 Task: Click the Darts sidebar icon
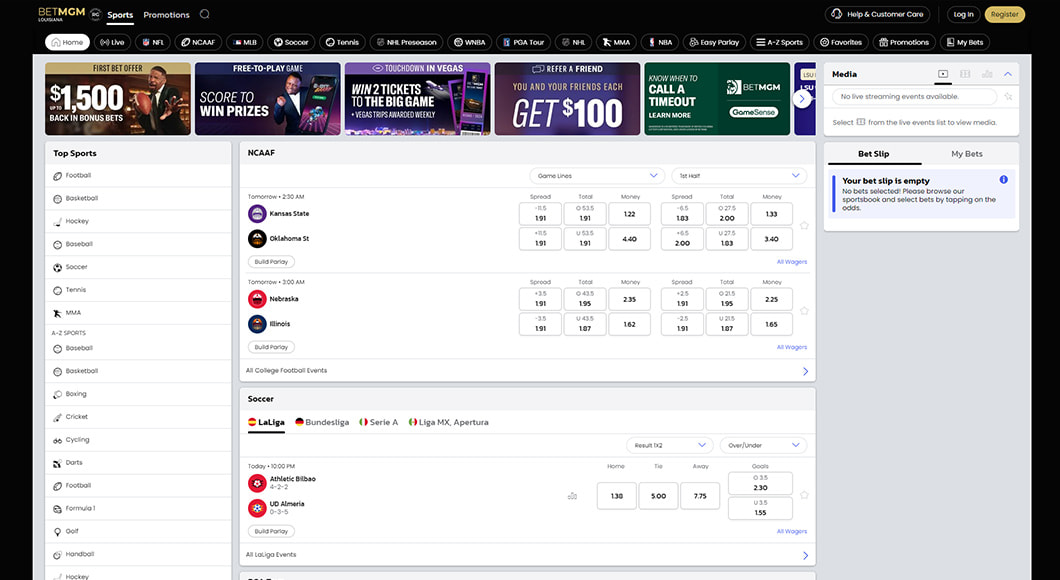(57, 463)
